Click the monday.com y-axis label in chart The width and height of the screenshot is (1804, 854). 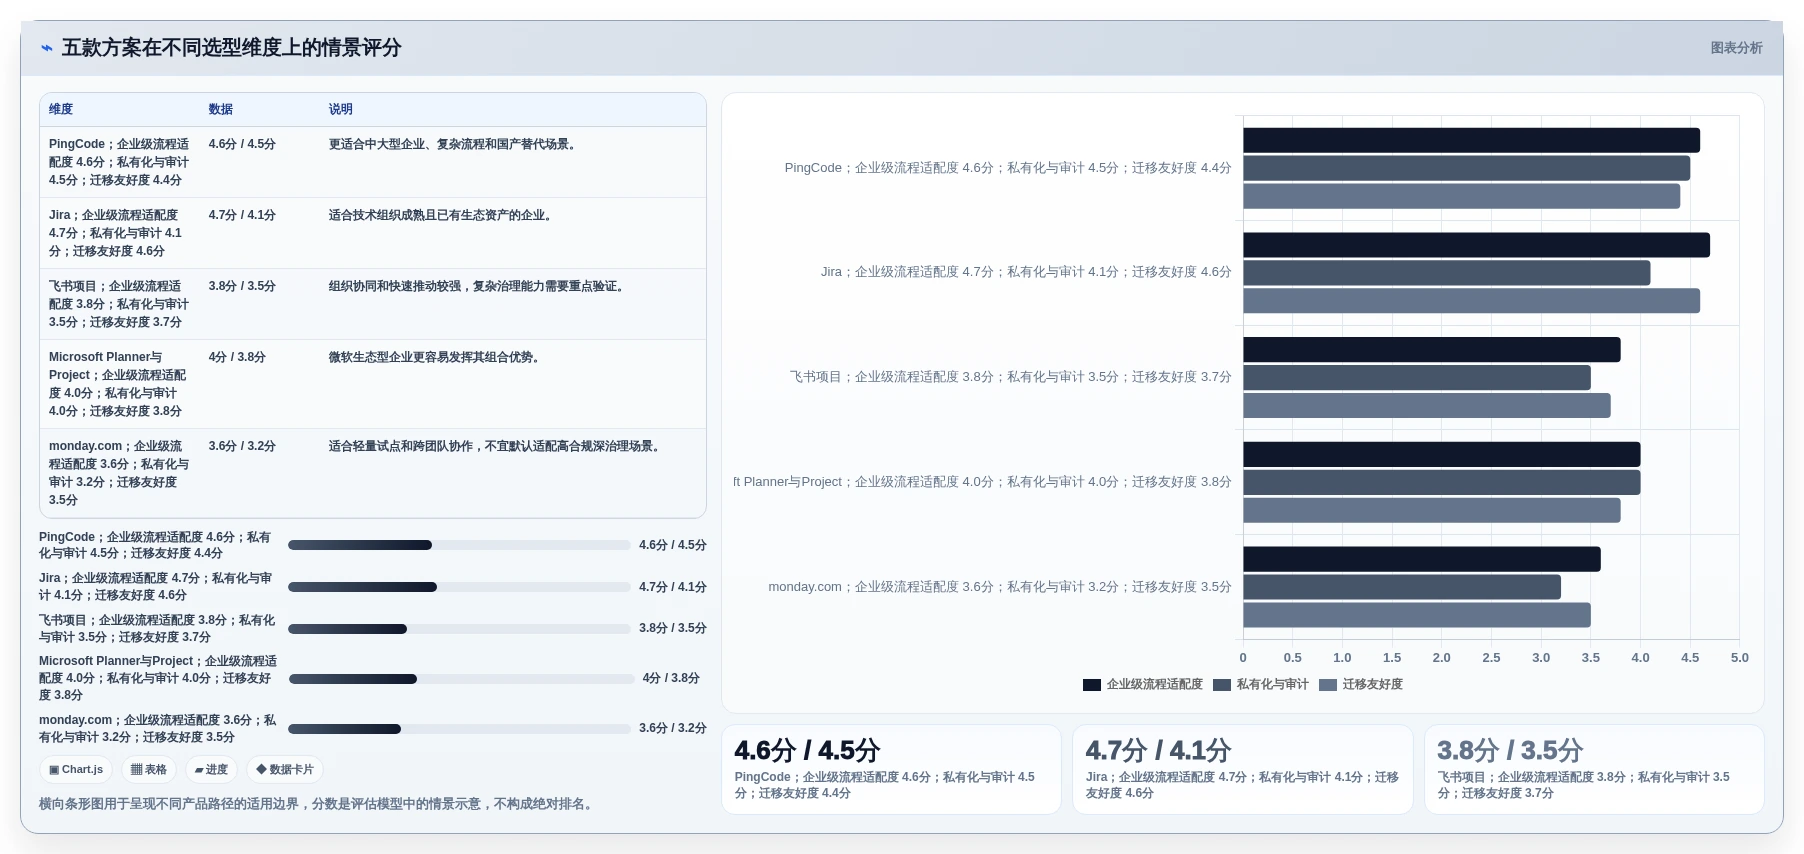click(1000, 587)
